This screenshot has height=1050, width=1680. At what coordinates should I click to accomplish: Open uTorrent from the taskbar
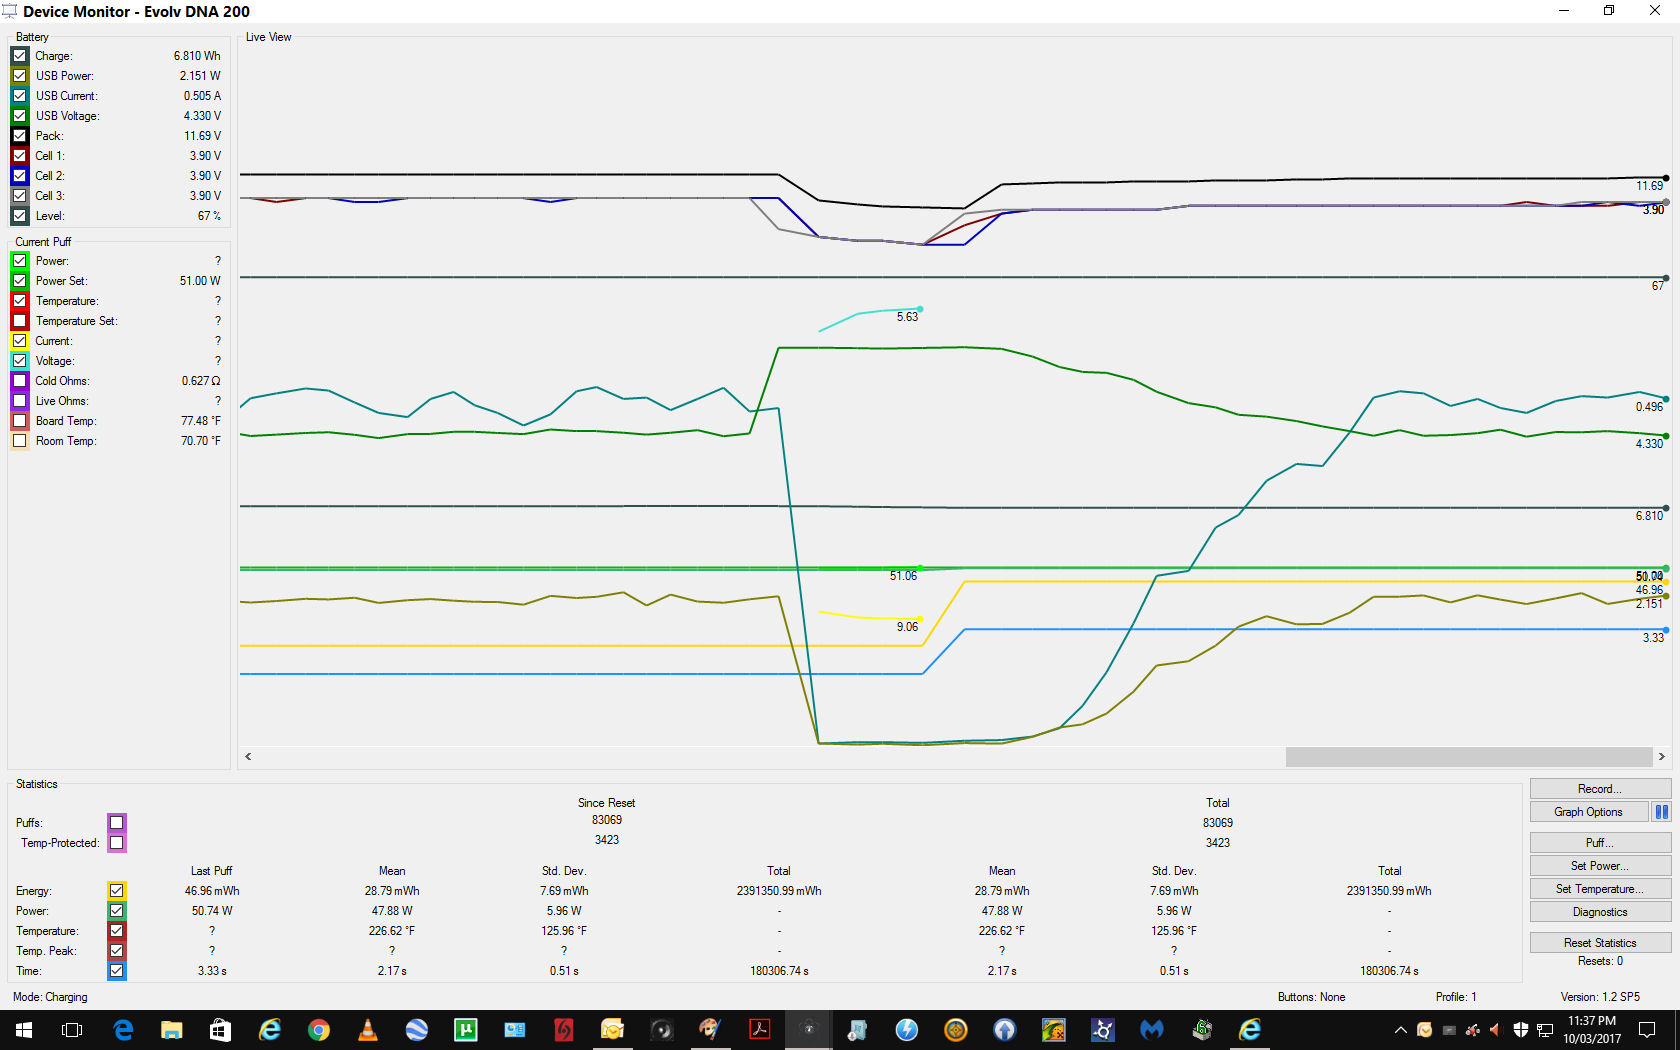(x=466, y=1030)
